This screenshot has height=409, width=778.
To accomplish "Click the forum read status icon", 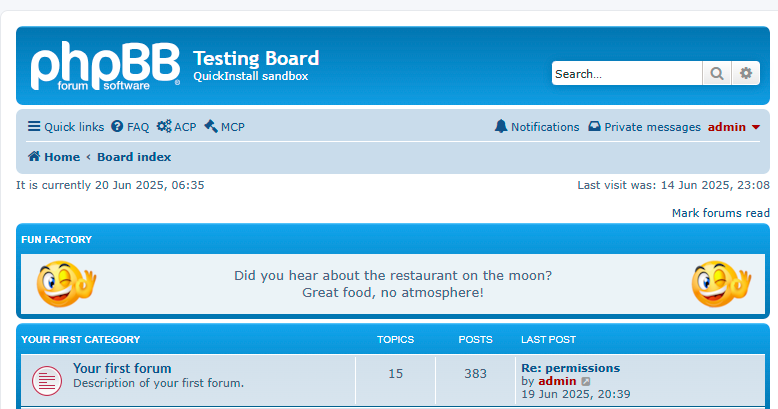I will [x=46, y=380].
